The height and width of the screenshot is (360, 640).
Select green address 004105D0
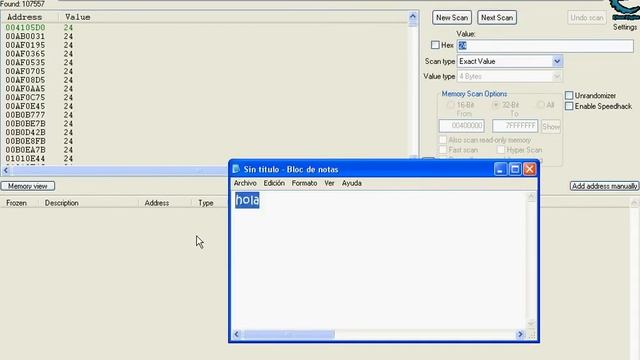25,27
